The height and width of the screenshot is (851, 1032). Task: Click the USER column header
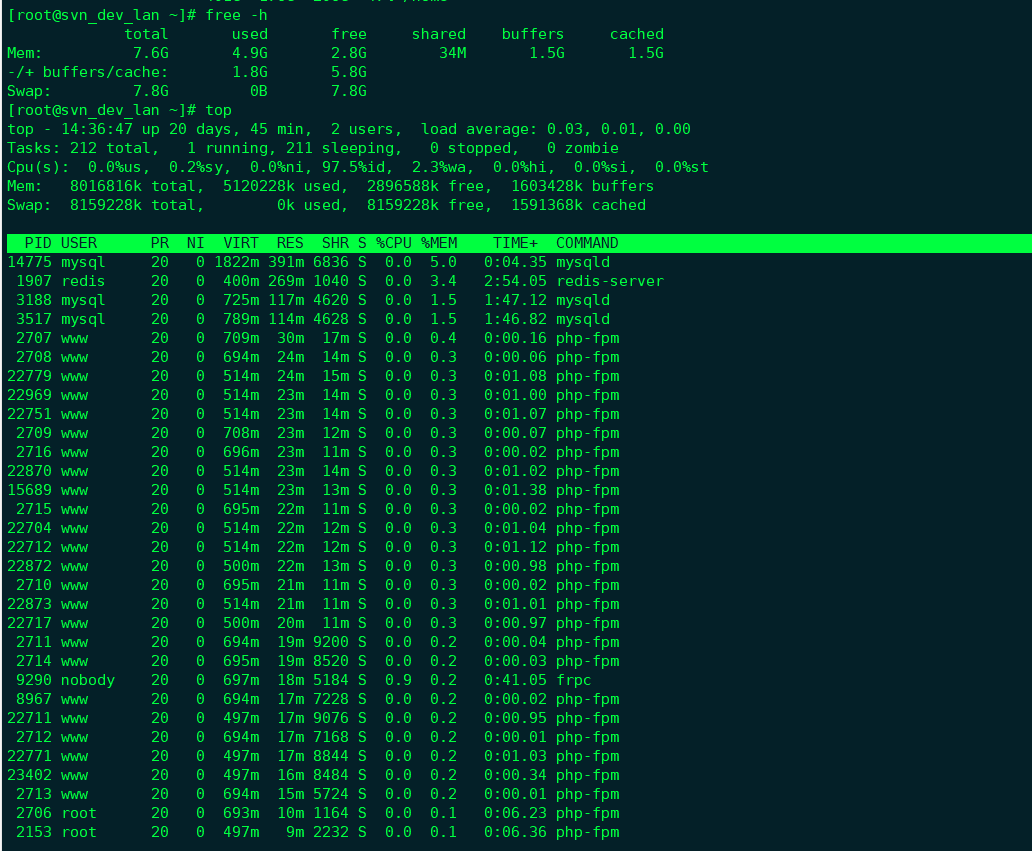[79, 244]
